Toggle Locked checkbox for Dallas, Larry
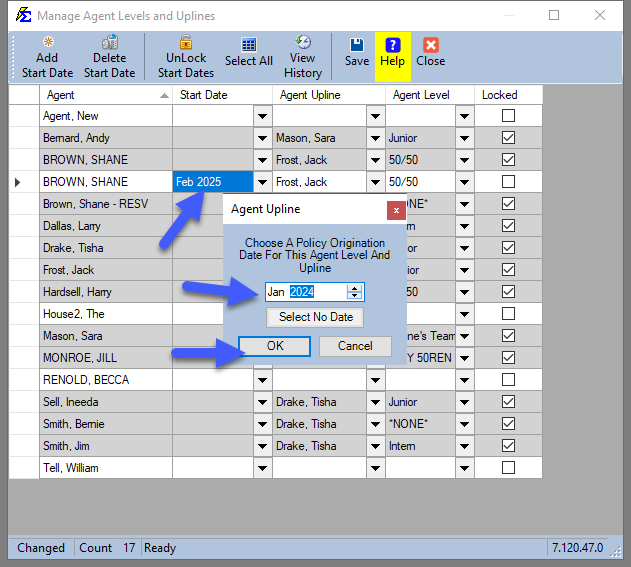This screenshot has width=631, height=567. [508, 226]
